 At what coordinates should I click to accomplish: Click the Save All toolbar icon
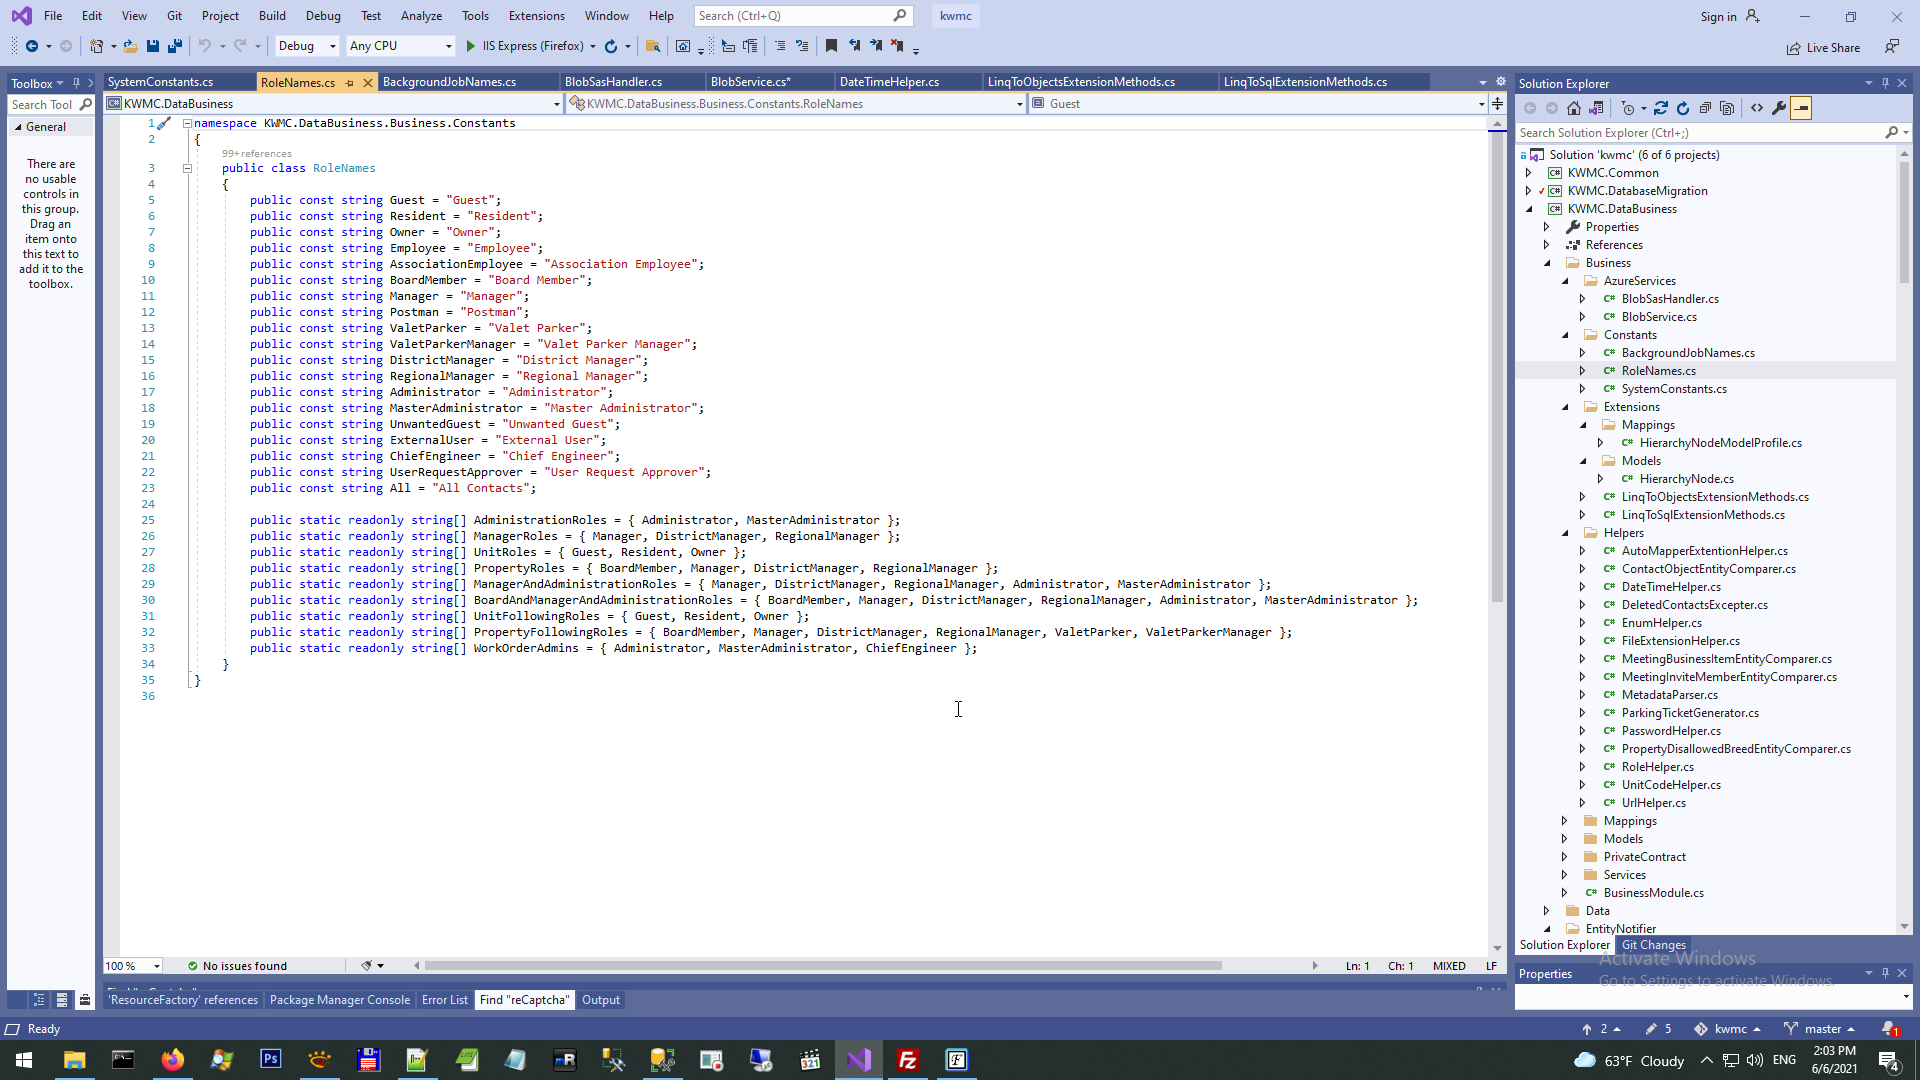coord(175,46)
